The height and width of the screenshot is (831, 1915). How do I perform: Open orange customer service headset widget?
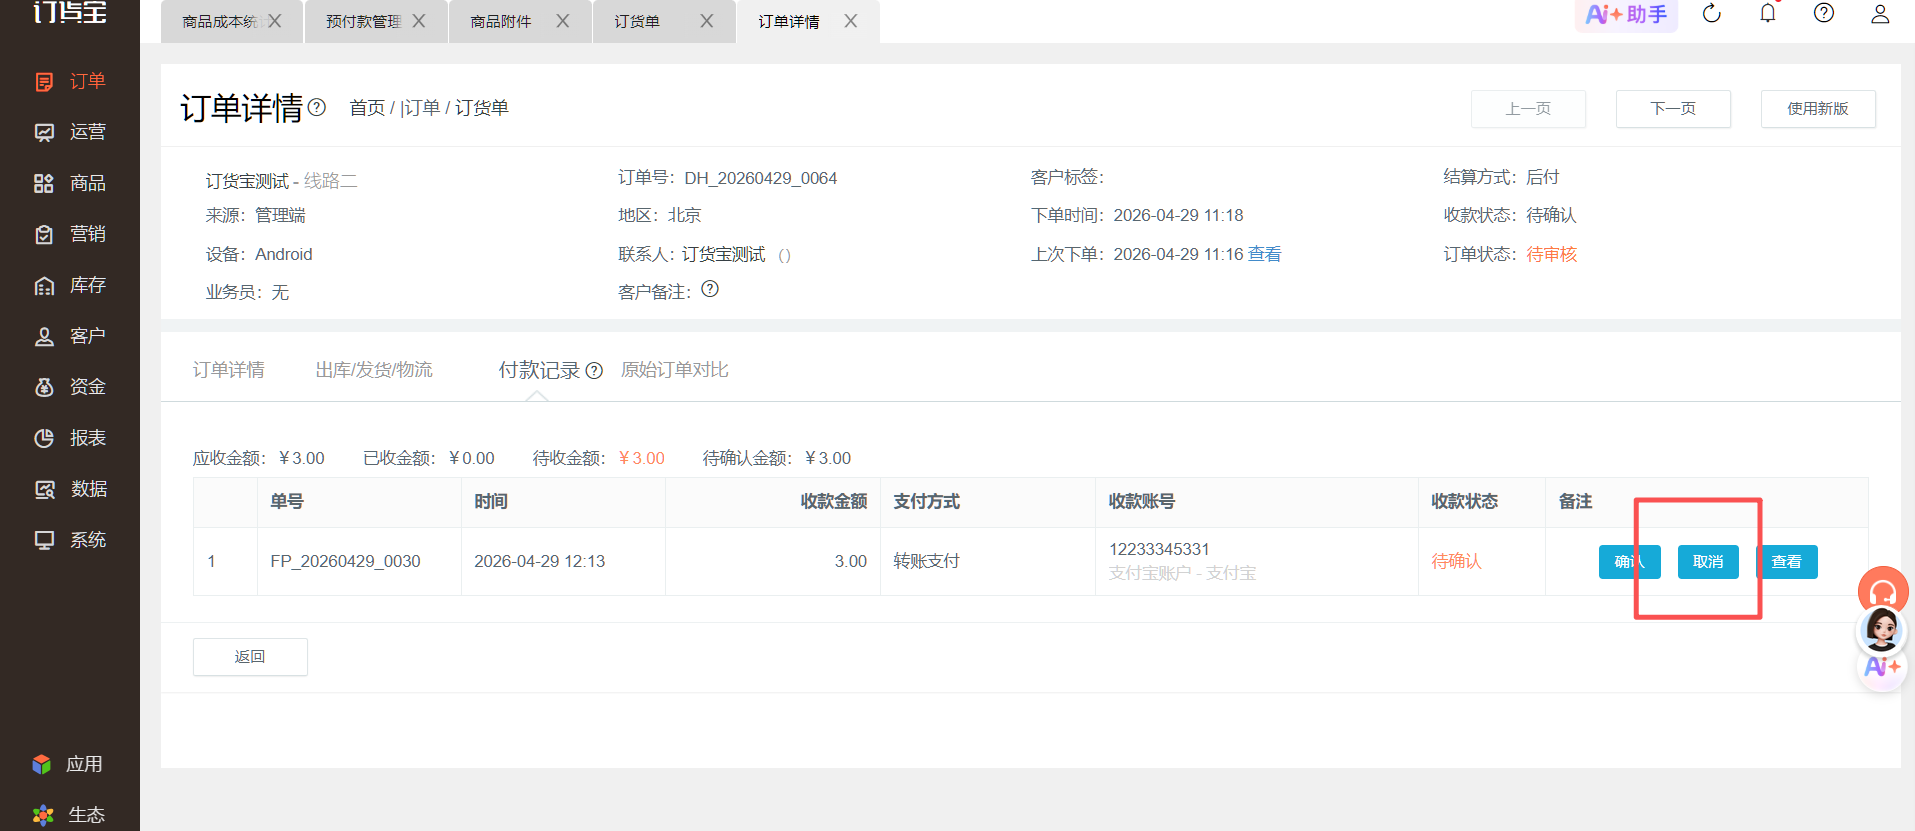pyautogui.click(x=1883, y=590)
